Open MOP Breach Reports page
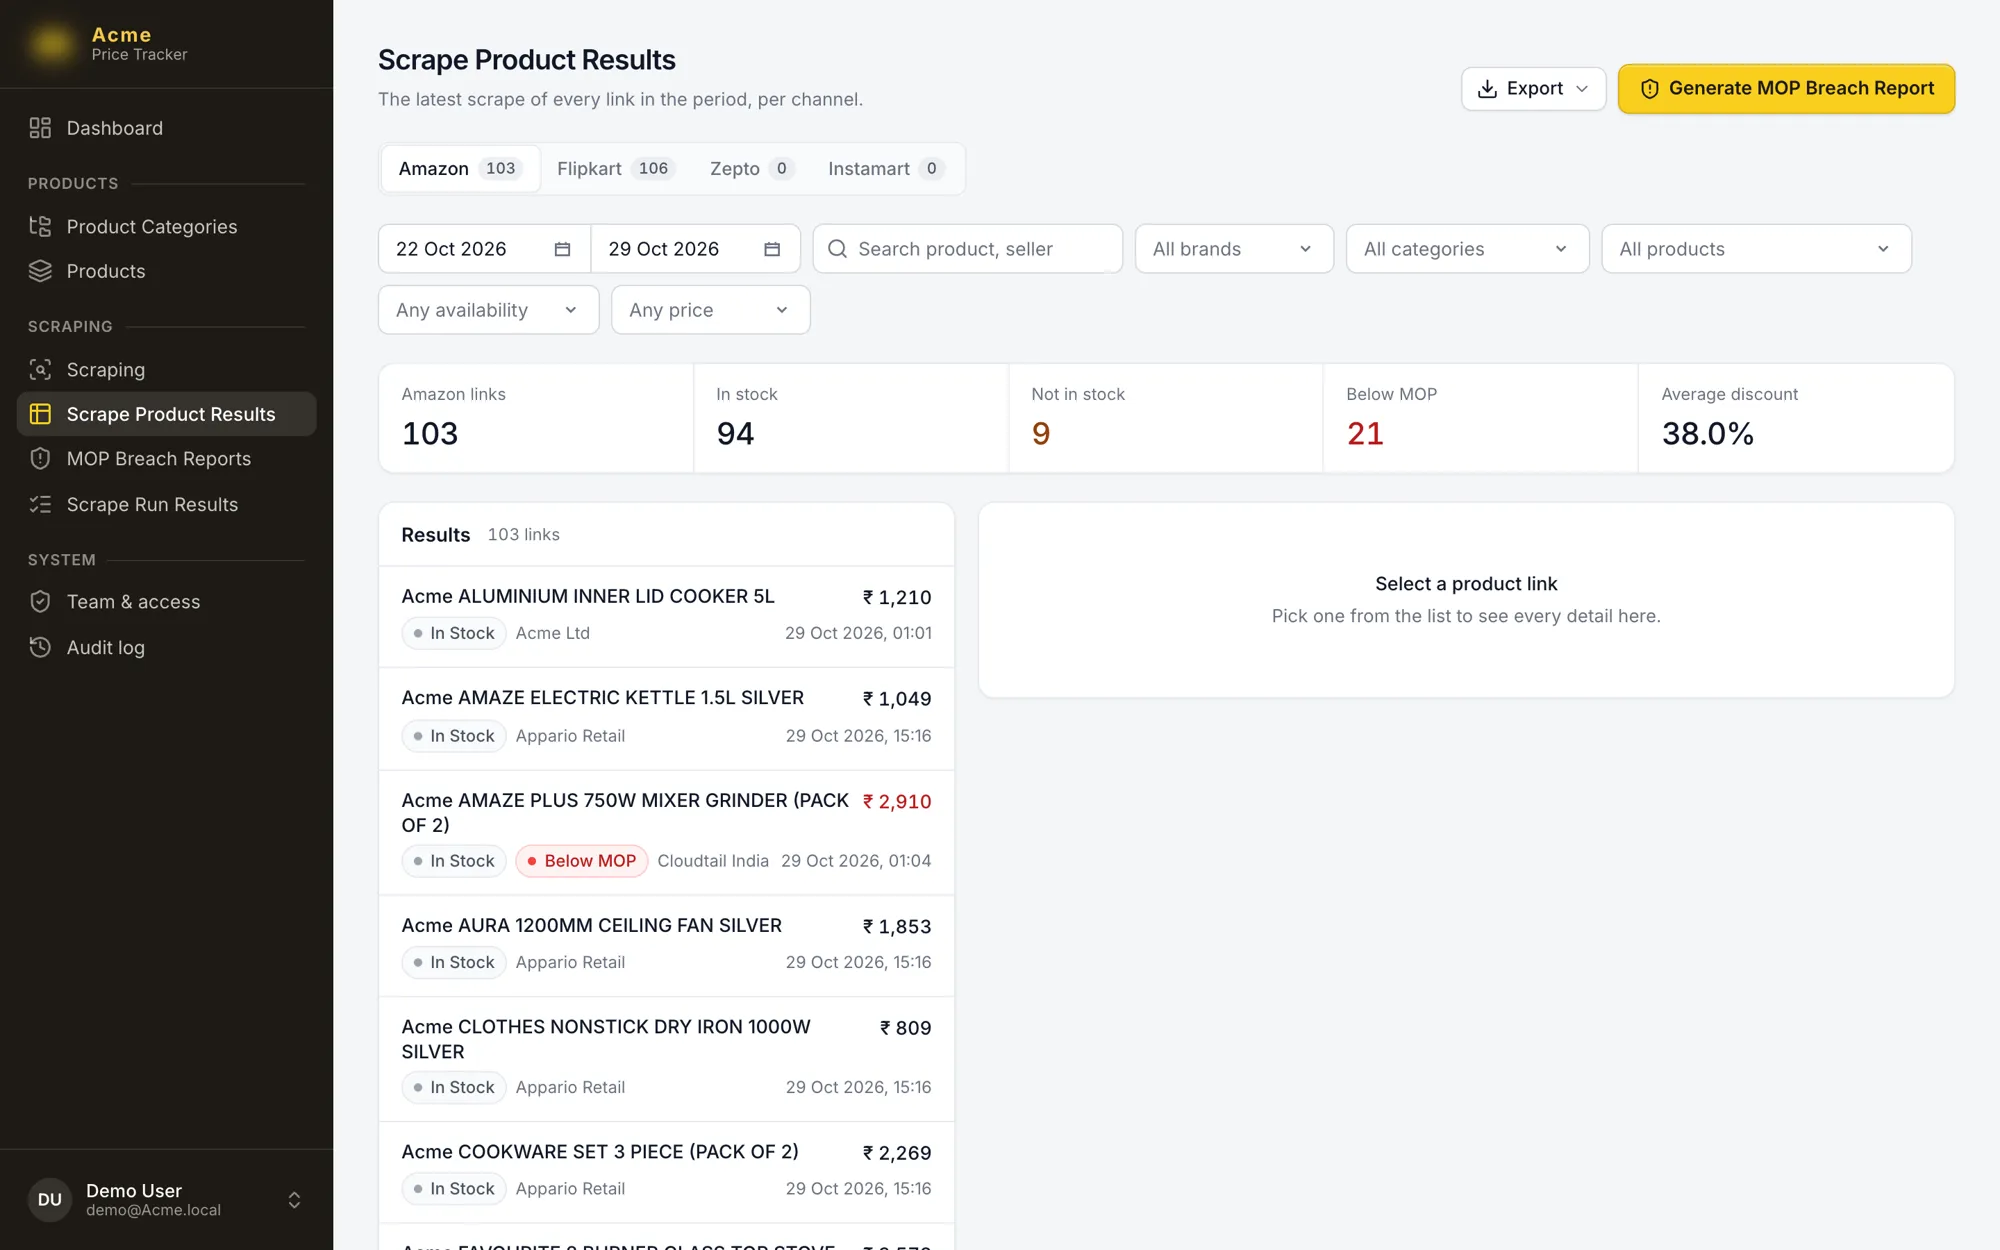This screenshot has height=1250, width=2000. tap(166, 459)
